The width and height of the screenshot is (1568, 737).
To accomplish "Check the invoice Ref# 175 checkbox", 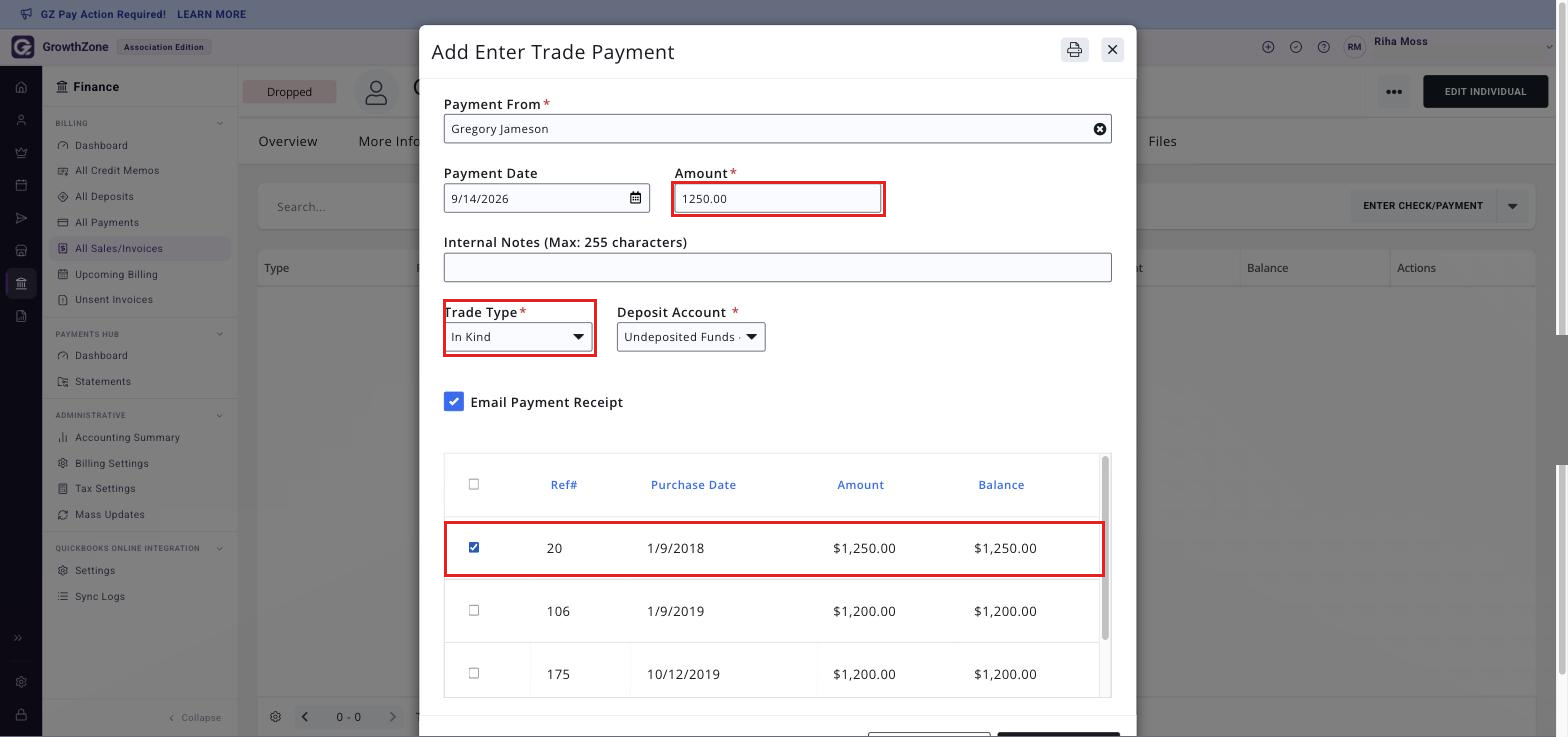I will click(x=474, y=673).
